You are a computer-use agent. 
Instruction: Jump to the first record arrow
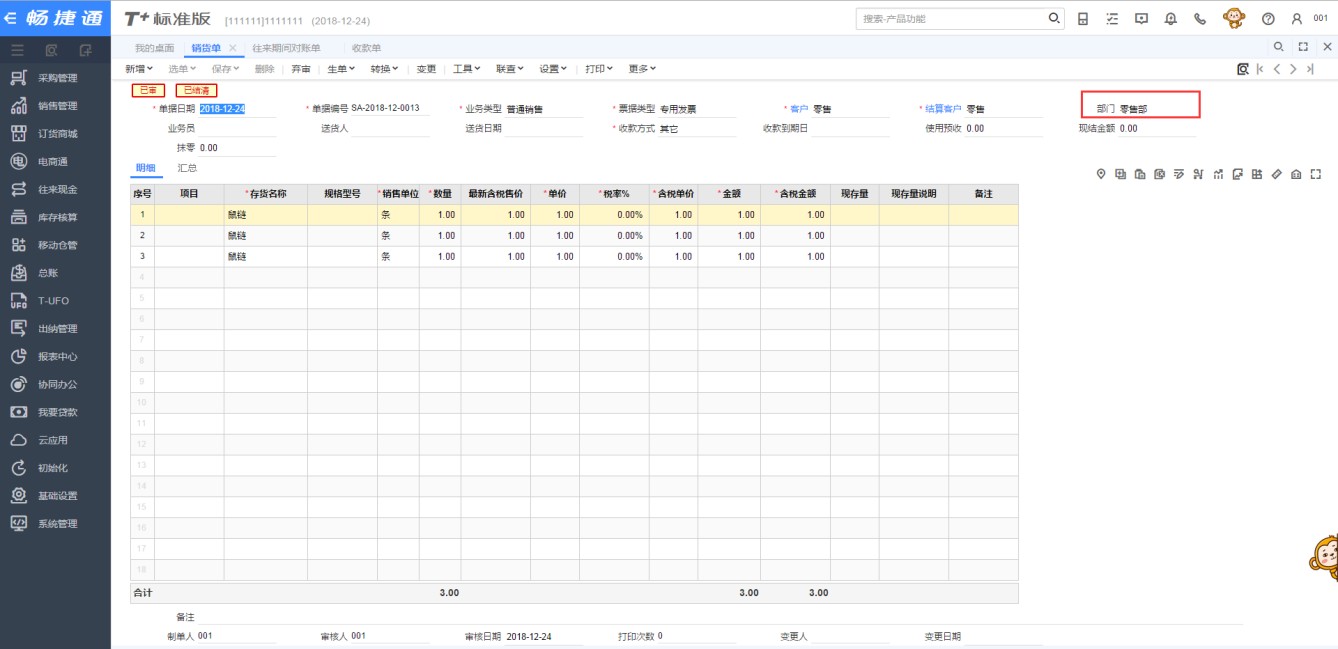tap(1260, 69)
